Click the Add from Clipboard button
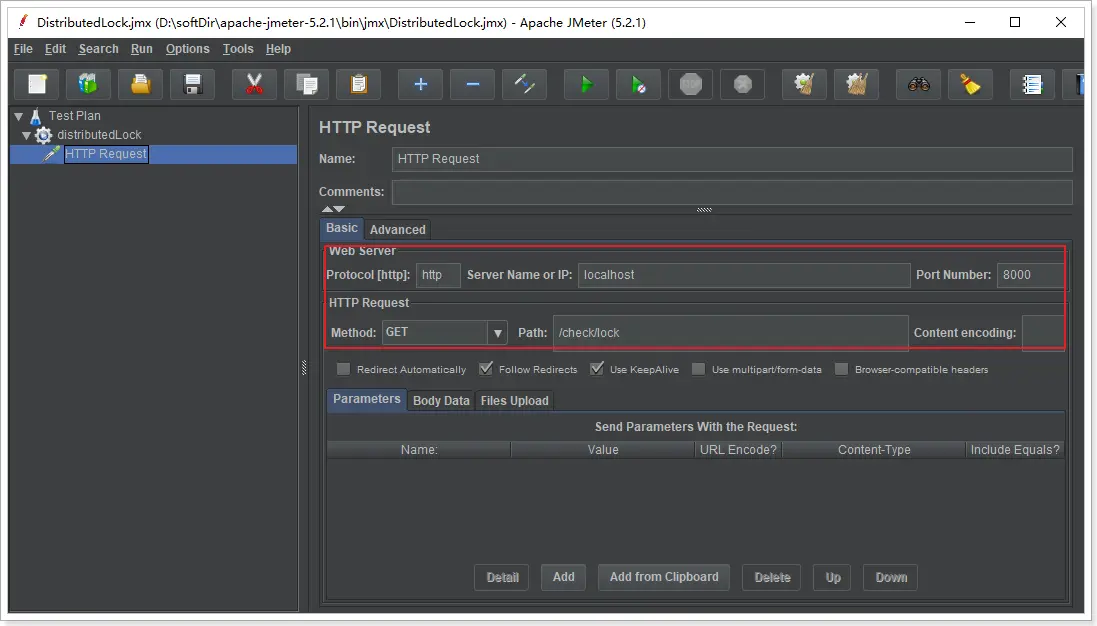Image resolution: width=1097 pixels, height=626 pixels. click(x=664, y=577)
